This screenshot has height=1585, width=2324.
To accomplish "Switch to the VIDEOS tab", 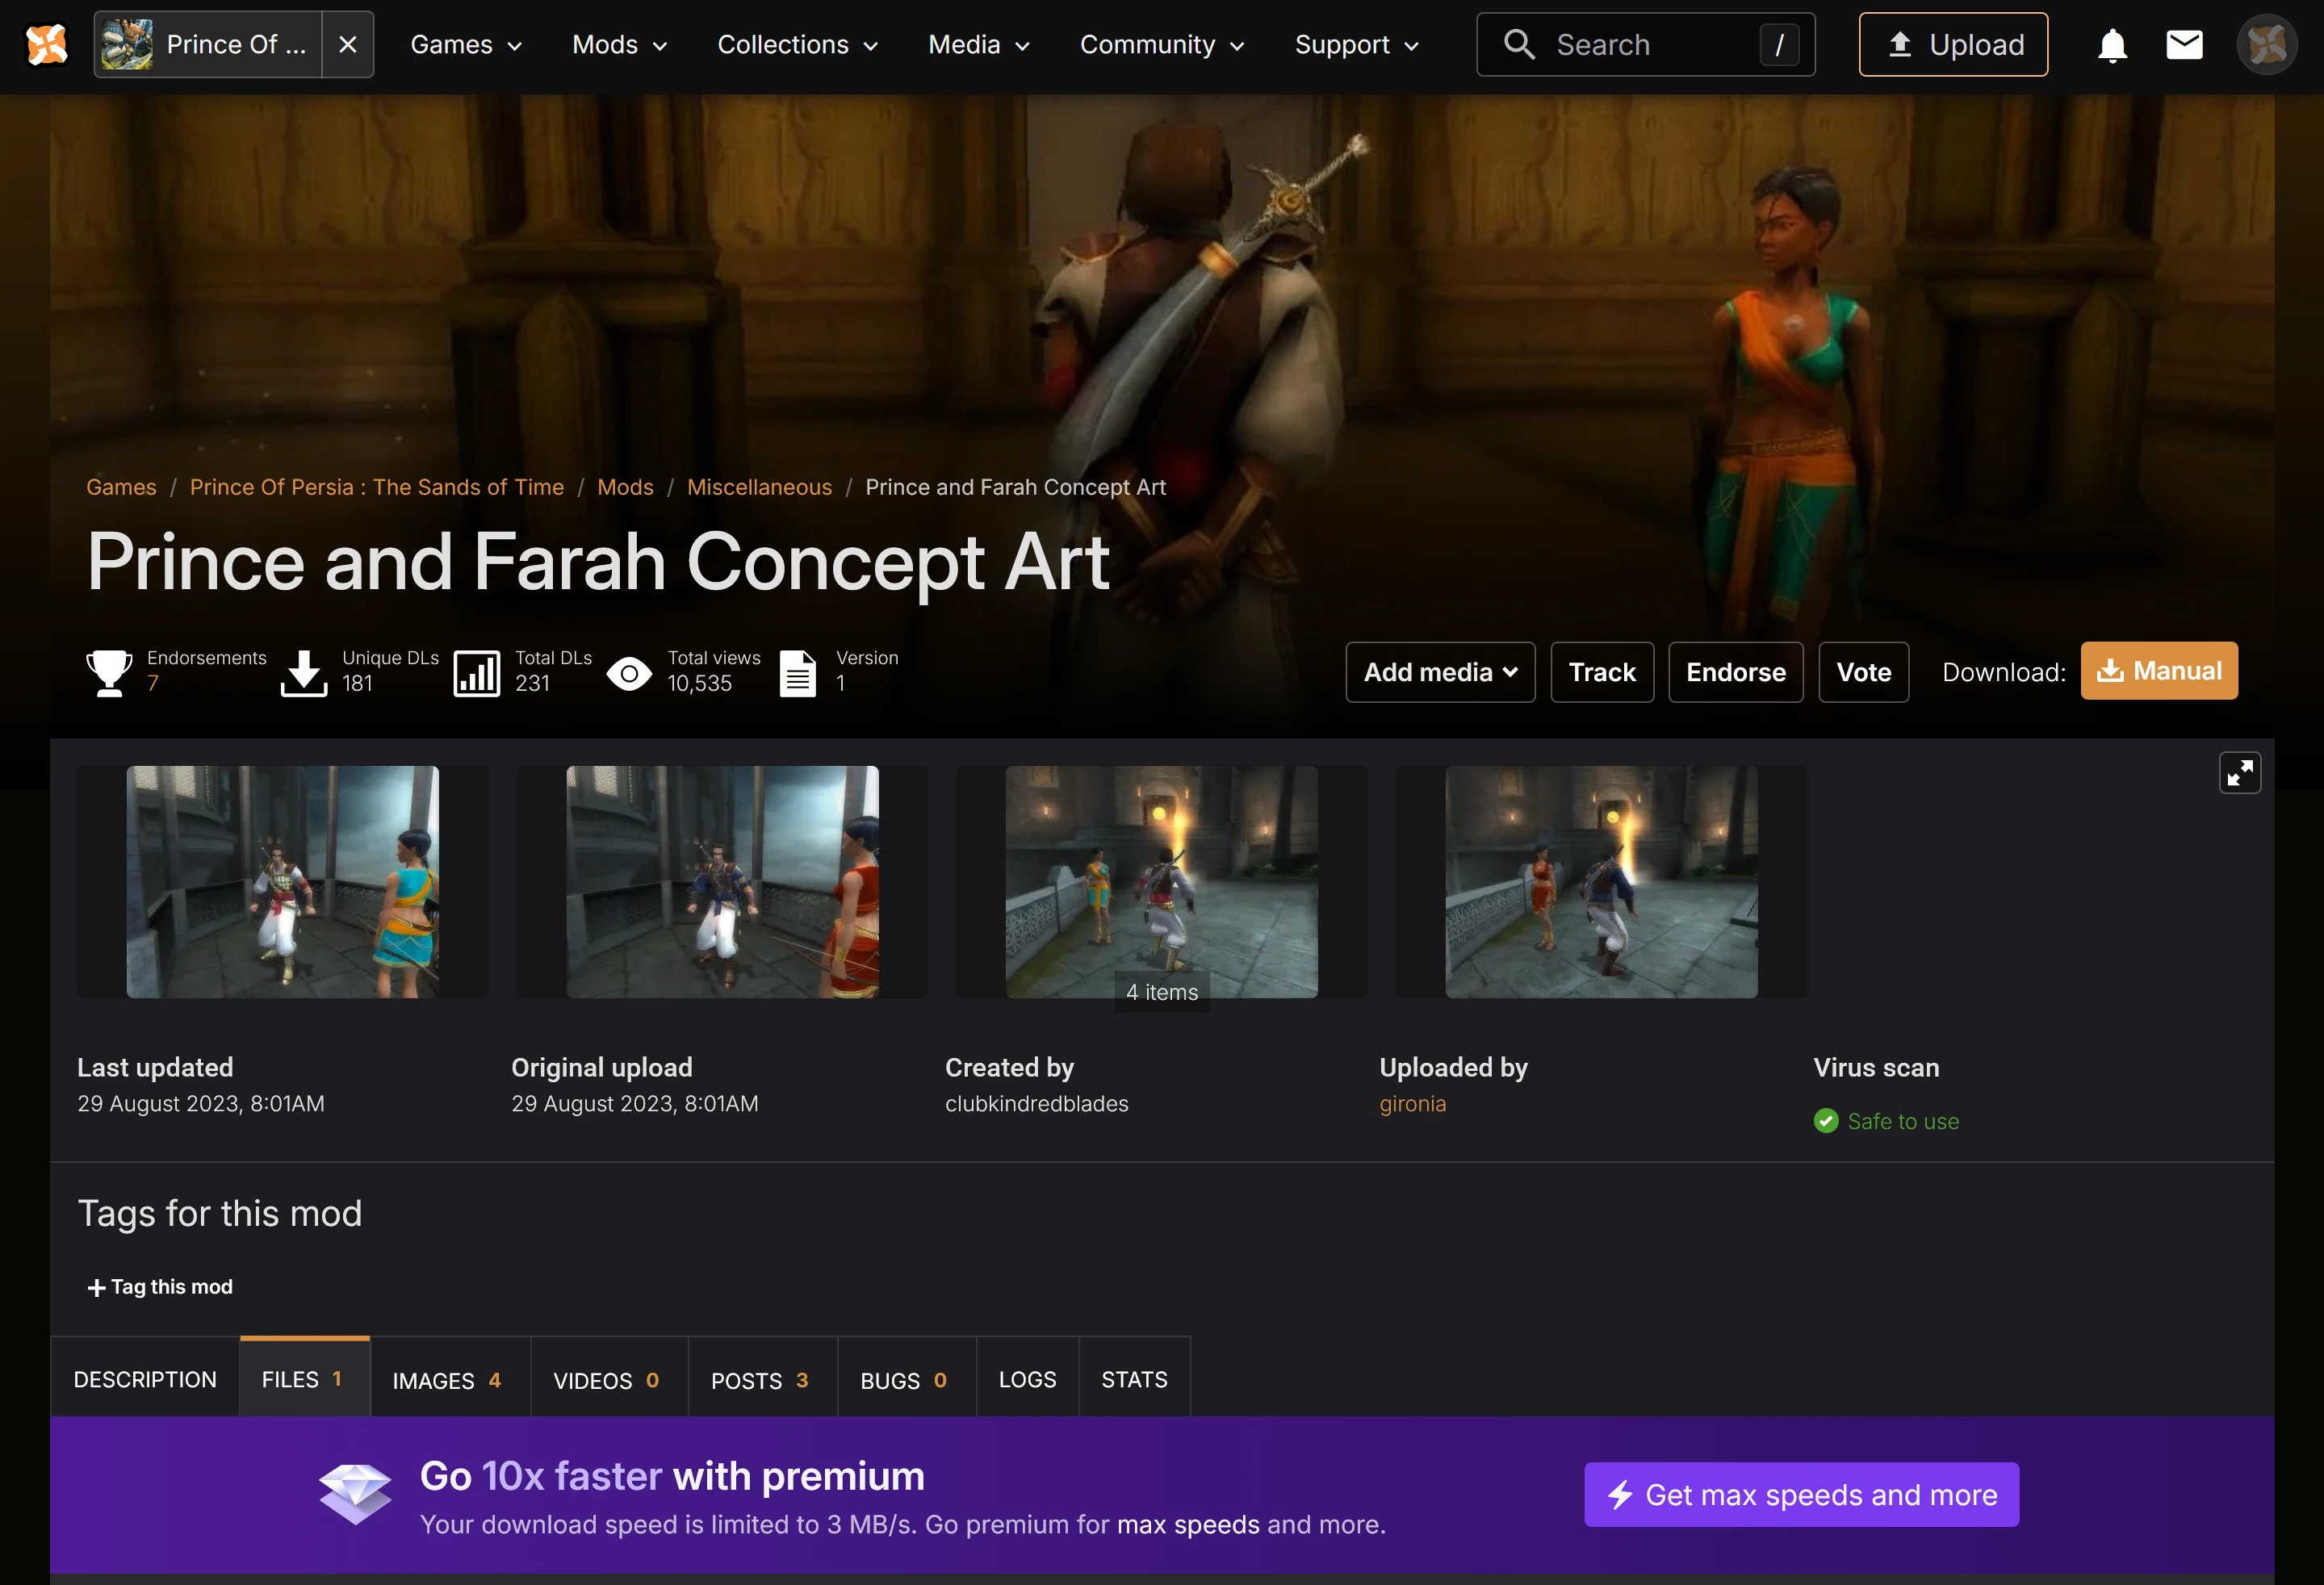I will pos(608,1380).
